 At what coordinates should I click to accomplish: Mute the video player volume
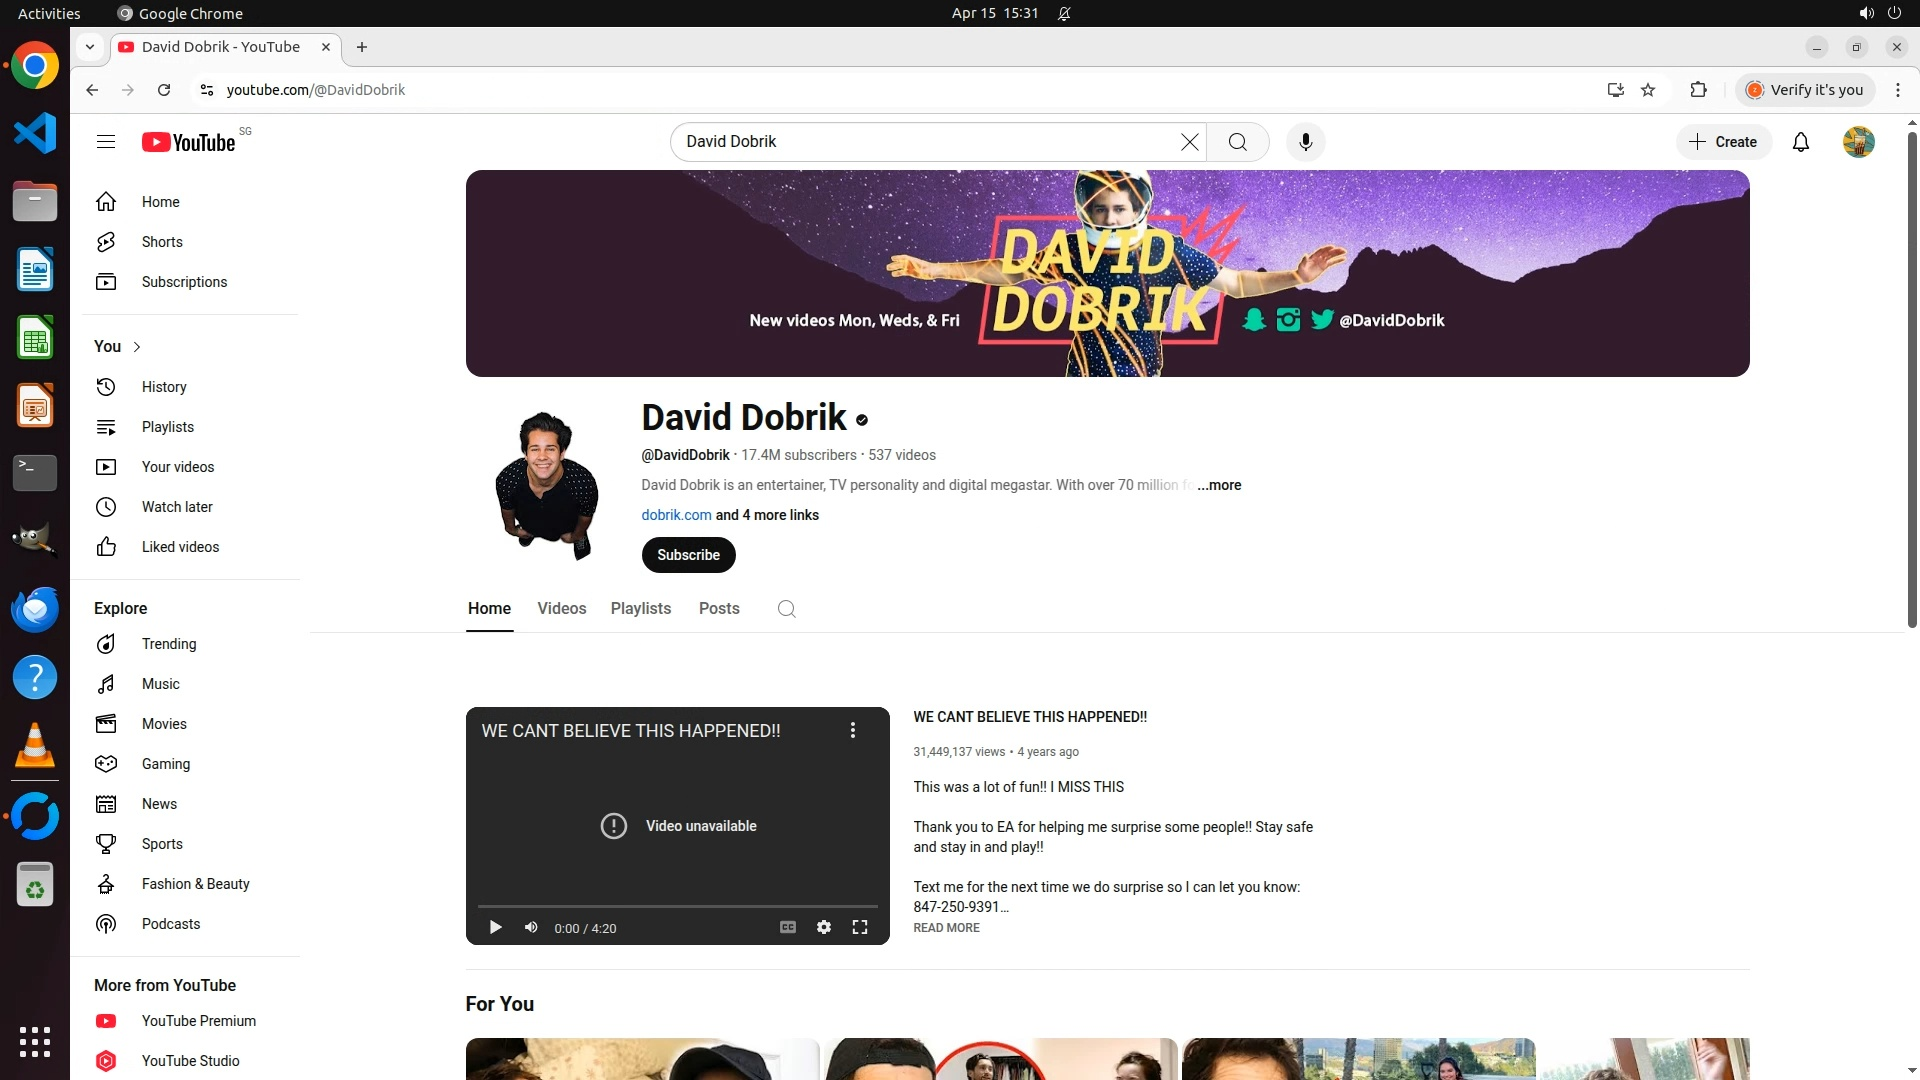(531, 928)
